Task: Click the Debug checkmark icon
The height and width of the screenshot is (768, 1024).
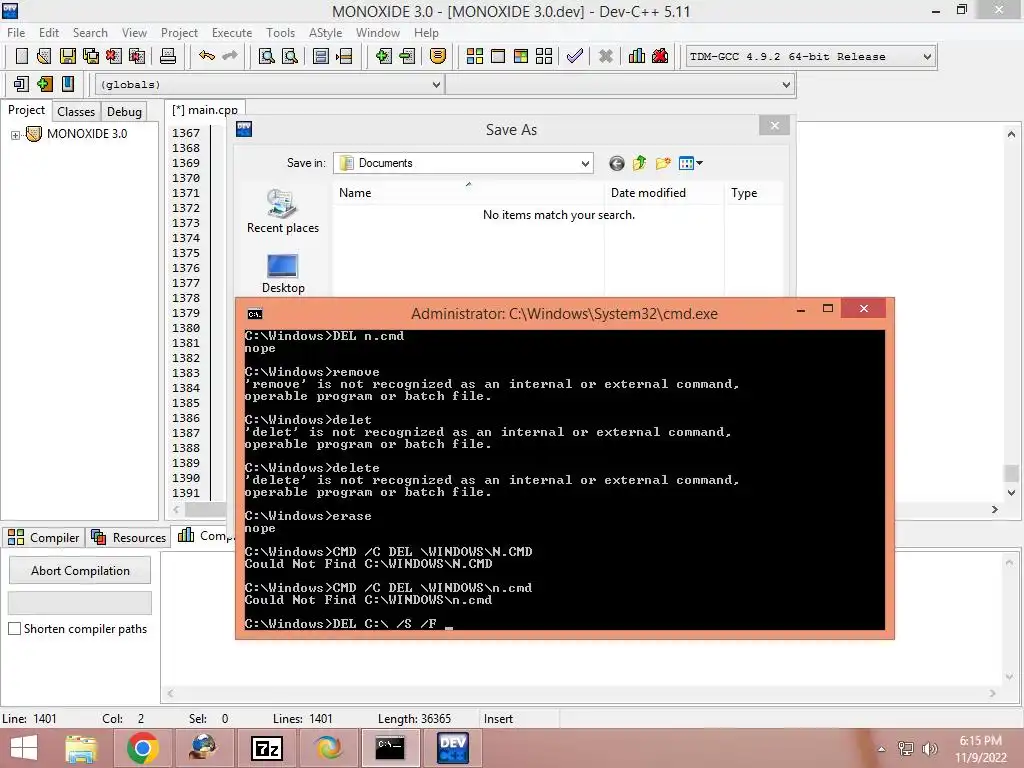Action: click(575, 56)
